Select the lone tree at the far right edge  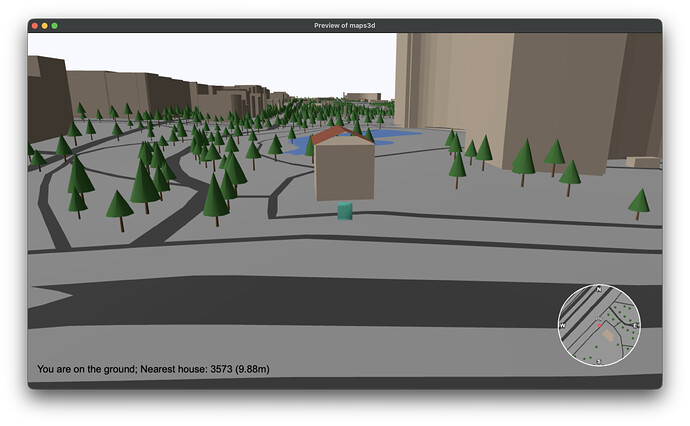[x=639, y=204]
